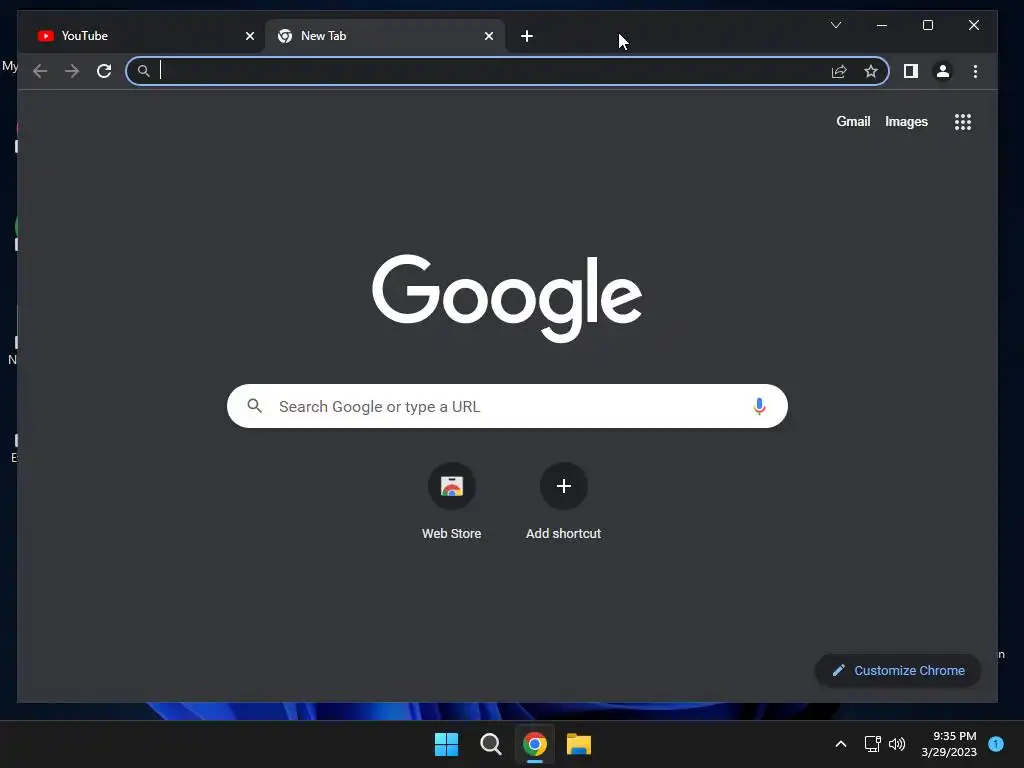Screen dimensions: 1024x768
Task: Switch to the YouTube tab
Action: [x=144, y=36]
